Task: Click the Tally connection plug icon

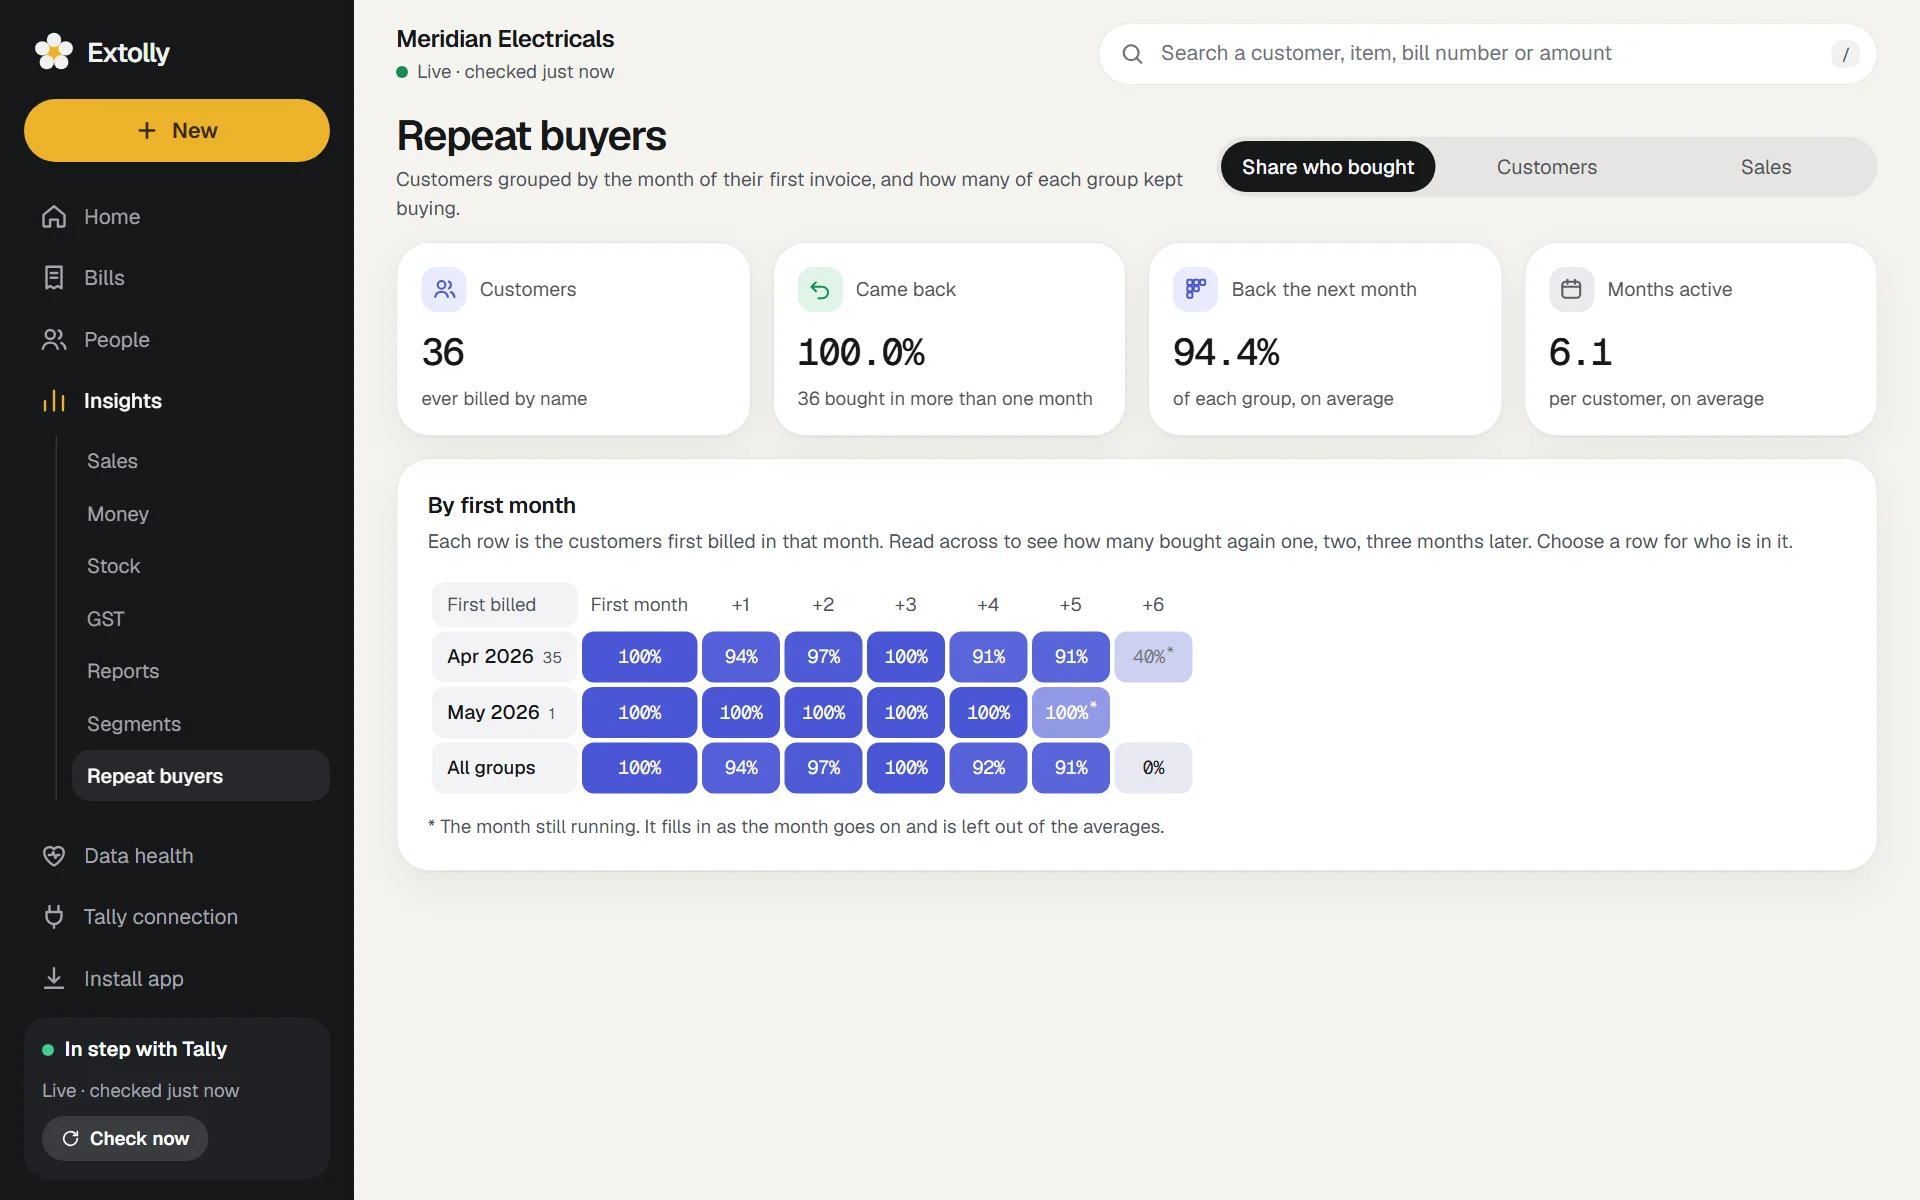Action: tap(54, 917)
